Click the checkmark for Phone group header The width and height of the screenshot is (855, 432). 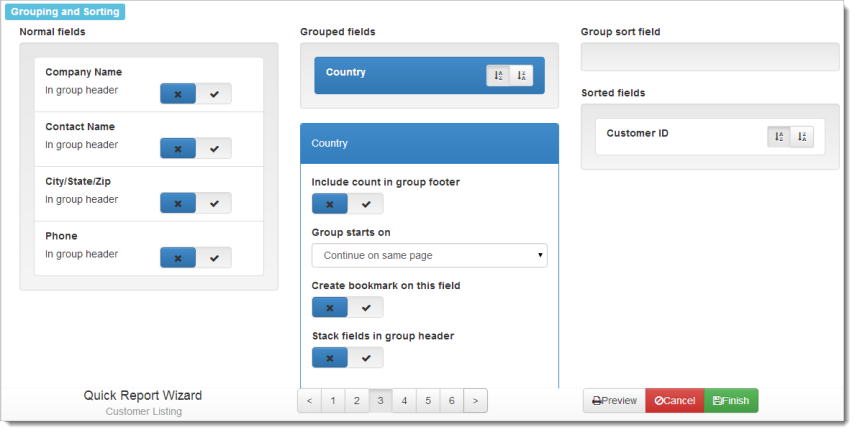(214, 258)
